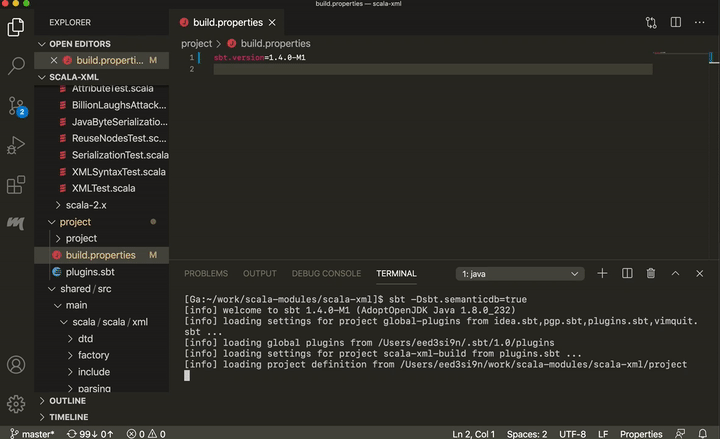Select the Terminal tab
Image resolution: width=720 pixels, height=439 pixels.
coord(396,274)
